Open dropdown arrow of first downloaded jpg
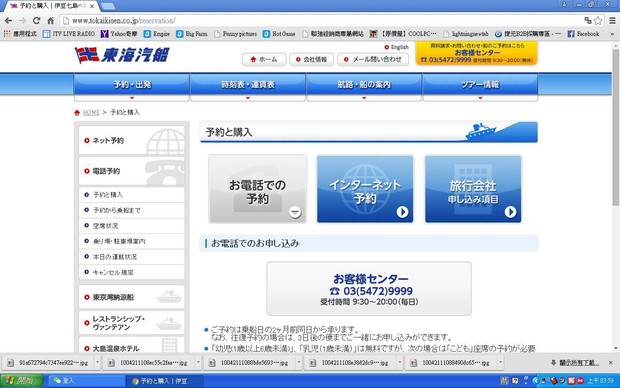The width and height of the screenshot is (620, 388). [97, 362]
